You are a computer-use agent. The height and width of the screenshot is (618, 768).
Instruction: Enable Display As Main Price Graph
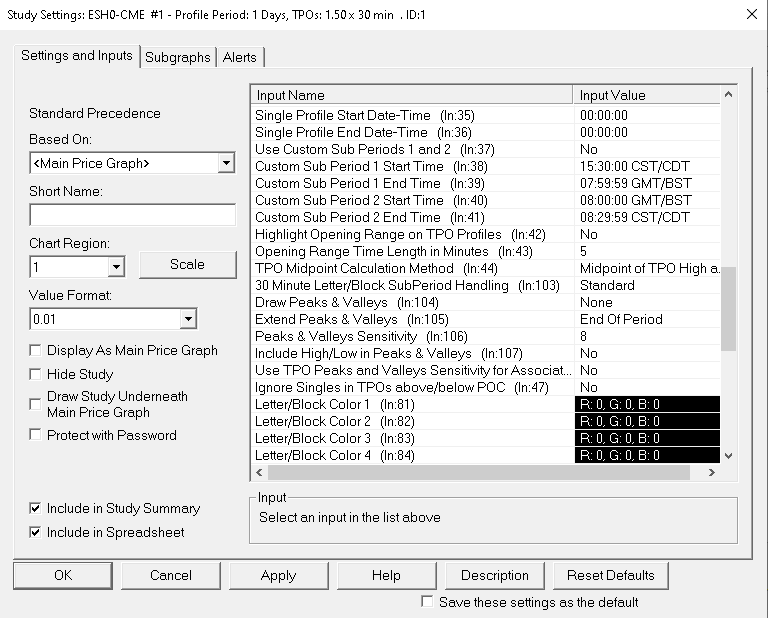tap(35, 351)
